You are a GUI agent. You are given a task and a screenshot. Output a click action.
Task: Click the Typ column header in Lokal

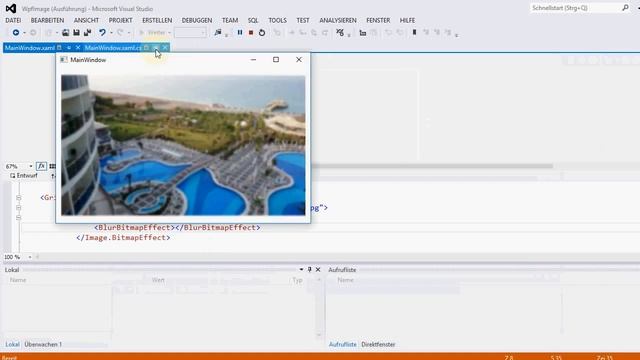point(298,280)
